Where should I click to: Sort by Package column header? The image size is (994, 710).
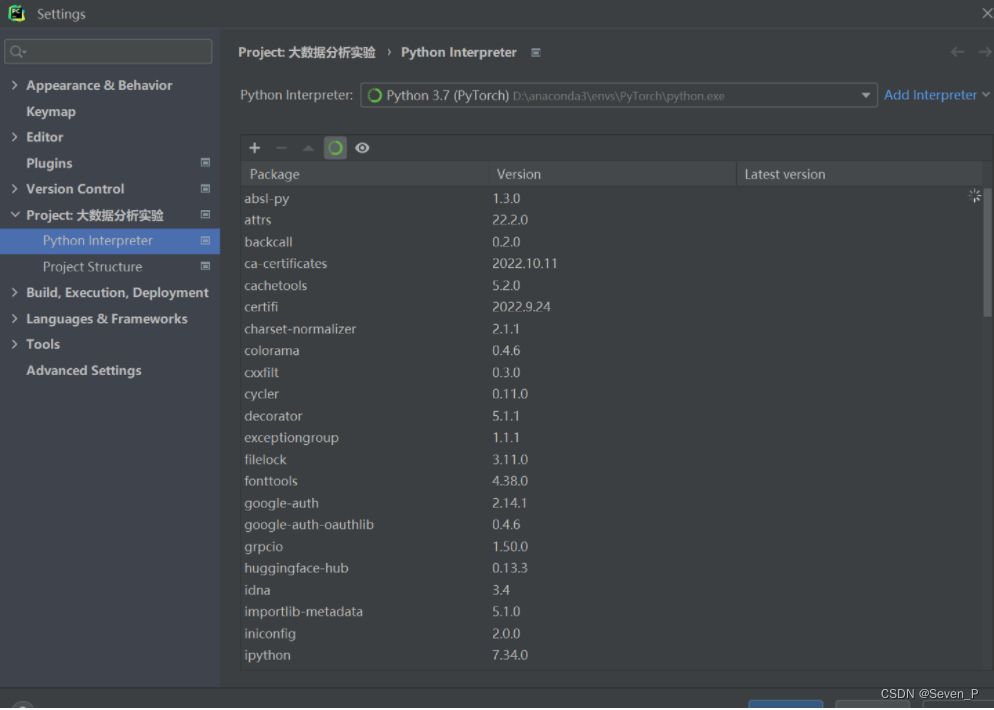point(365,174)
